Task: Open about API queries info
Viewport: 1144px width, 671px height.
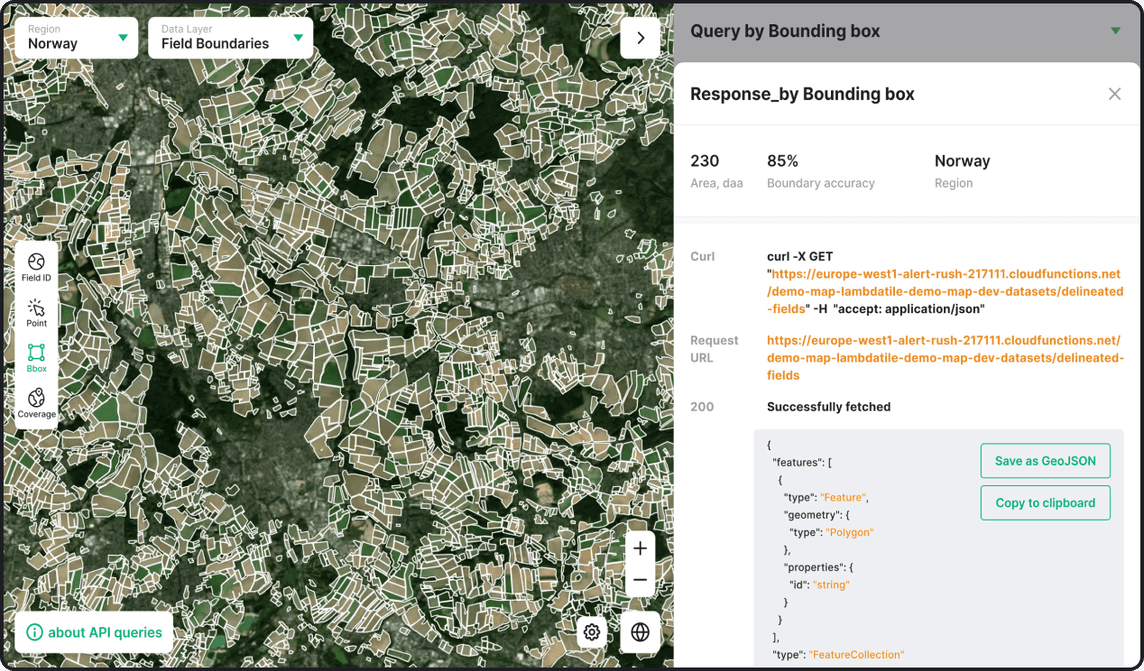Action: pyautogui.click(x=93, y=632)
